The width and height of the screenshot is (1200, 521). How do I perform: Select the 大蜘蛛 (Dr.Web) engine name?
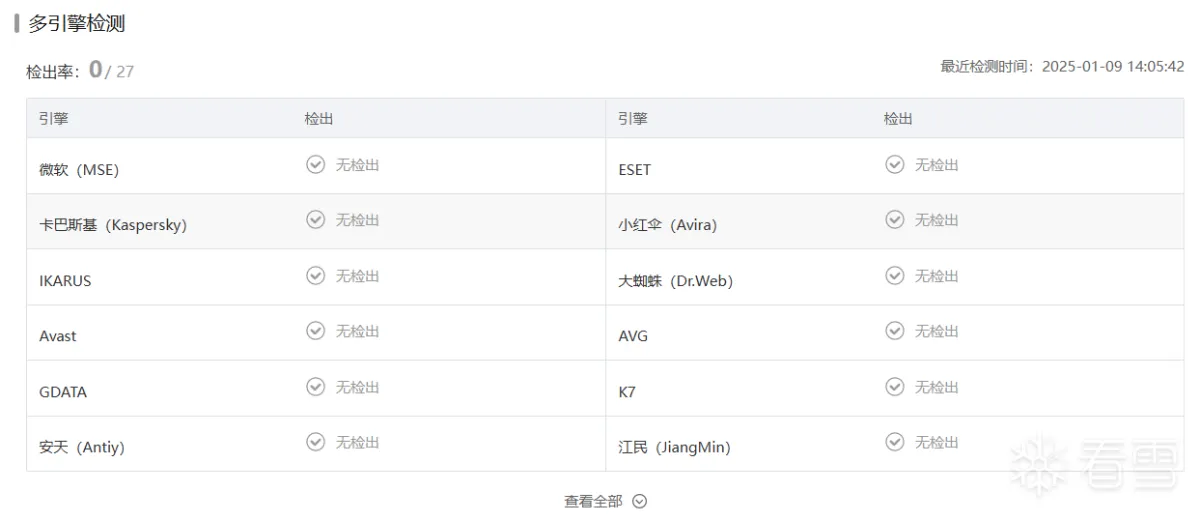[676, 281]
